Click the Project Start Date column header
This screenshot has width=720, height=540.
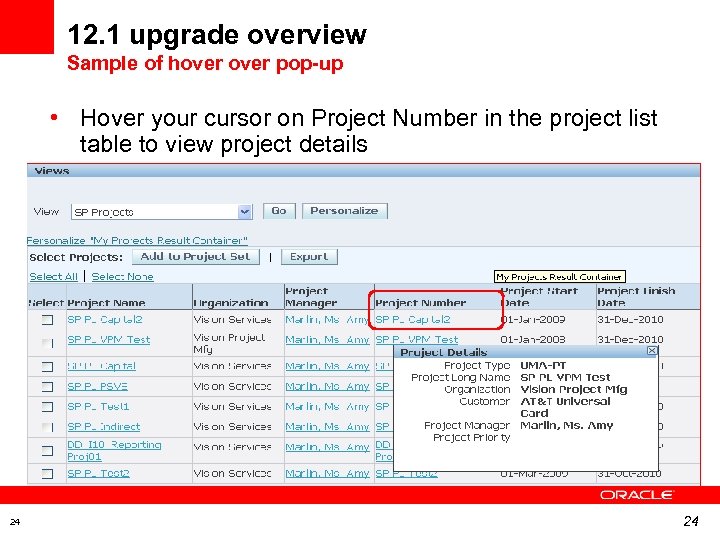point(539,297)
